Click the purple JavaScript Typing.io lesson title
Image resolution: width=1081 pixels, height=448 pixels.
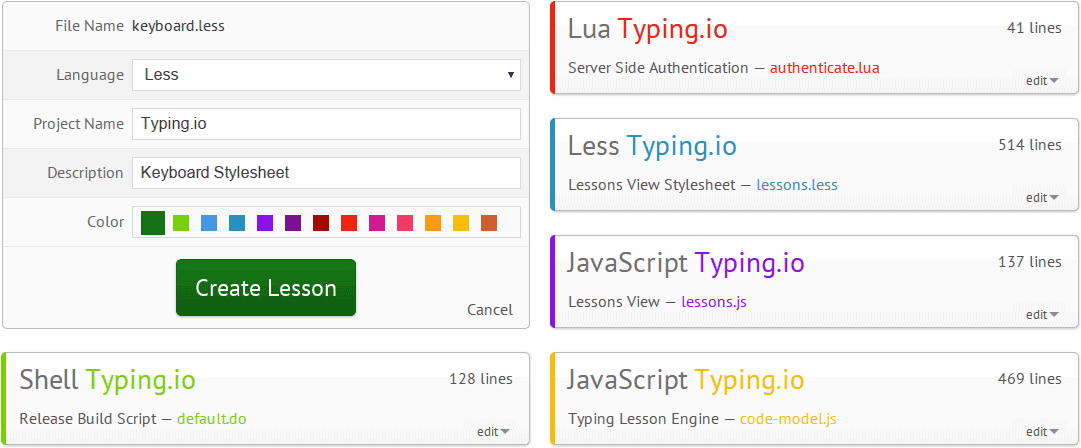pyautogui.click(x=686, y=263)
